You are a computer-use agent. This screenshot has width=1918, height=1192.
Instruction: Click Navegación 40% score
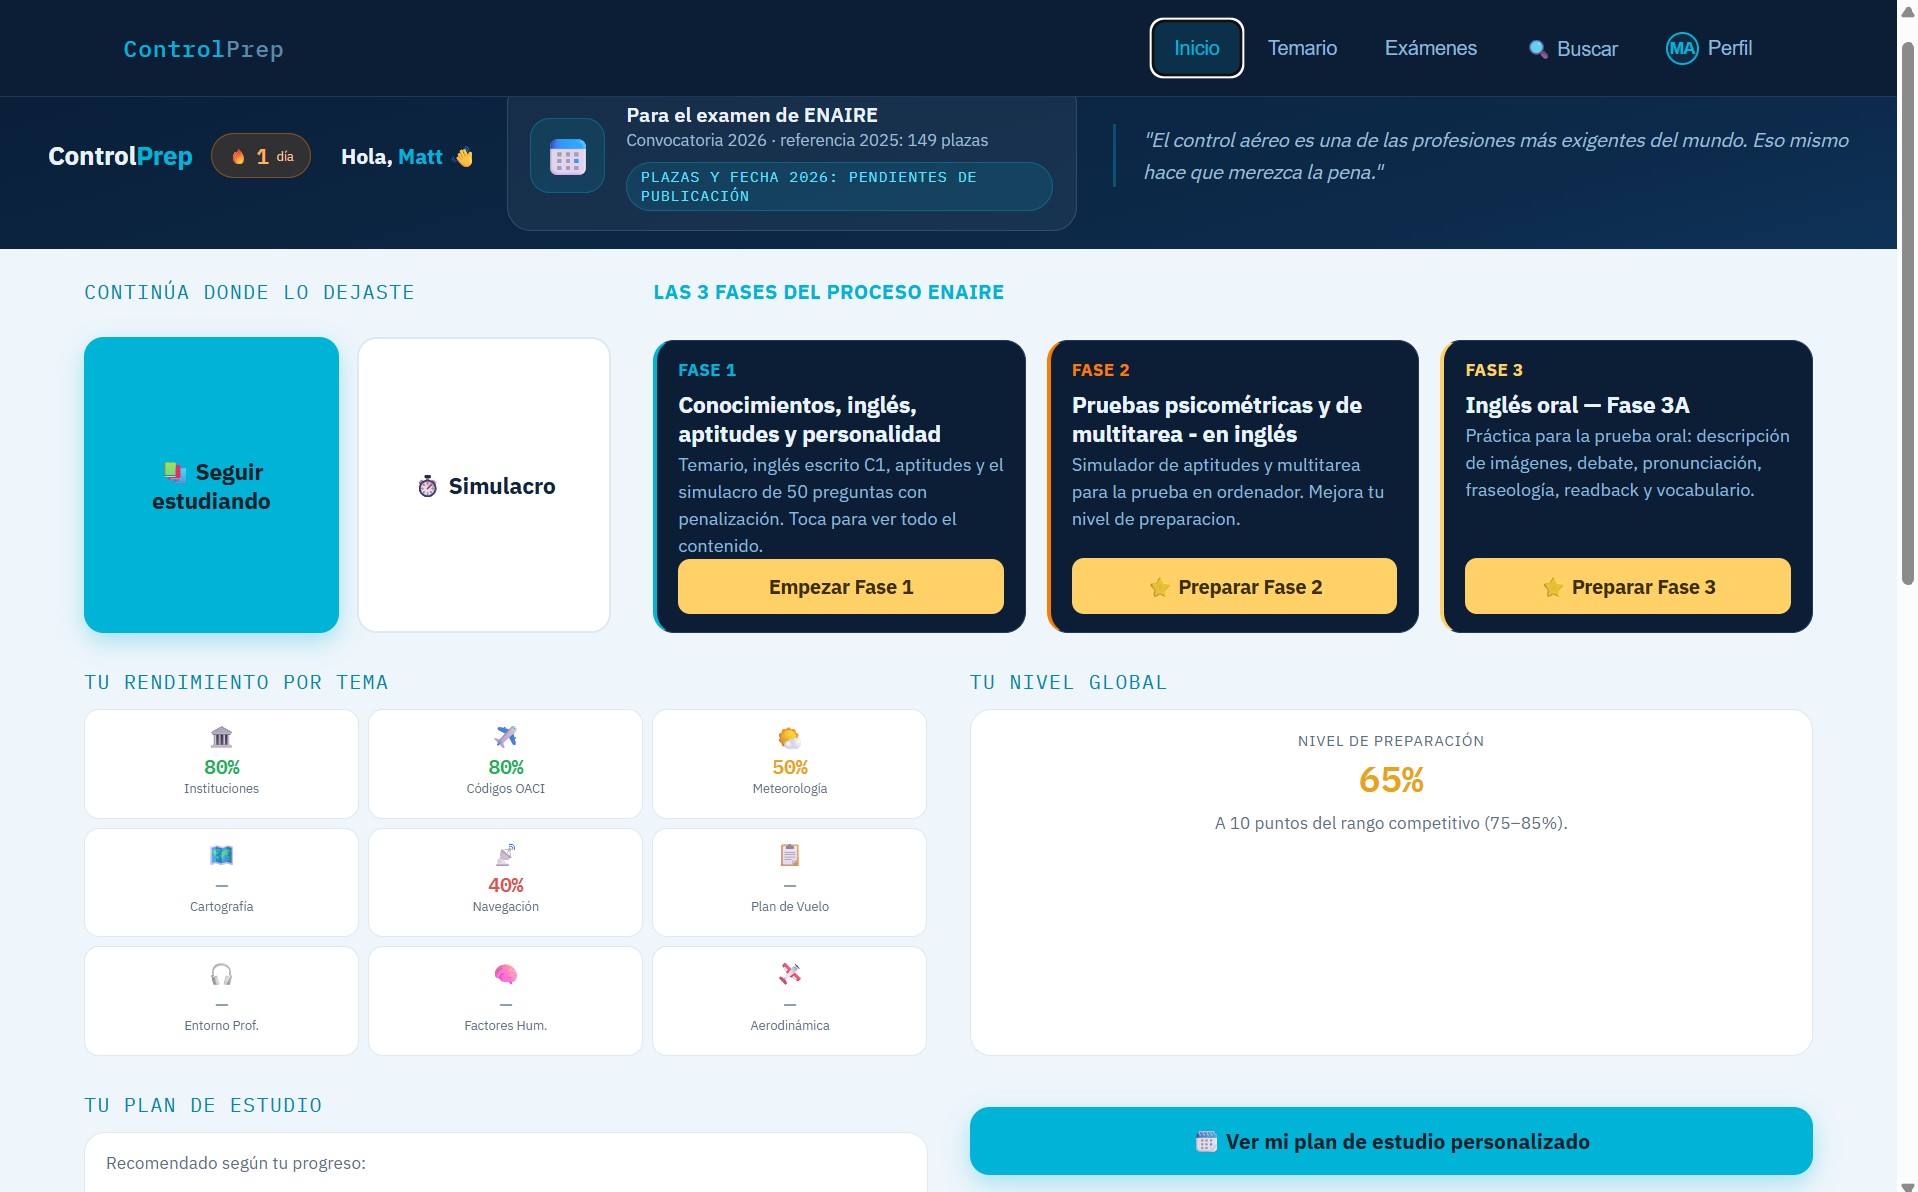point(505,885)
